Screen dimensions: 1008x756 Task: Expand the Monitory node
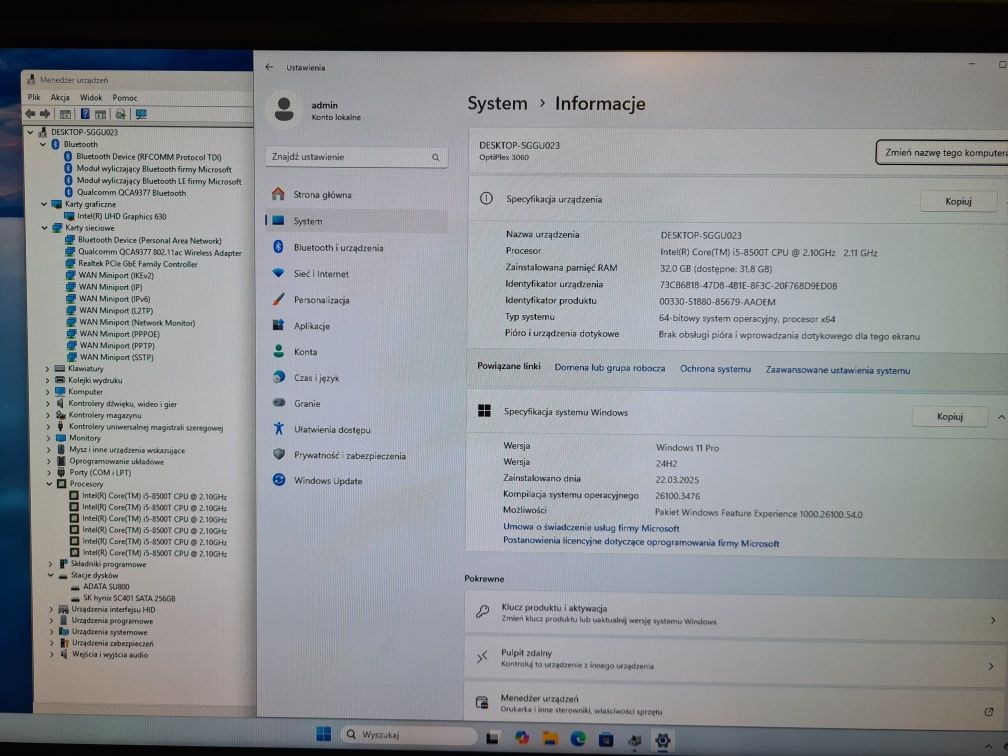[48, 438]
